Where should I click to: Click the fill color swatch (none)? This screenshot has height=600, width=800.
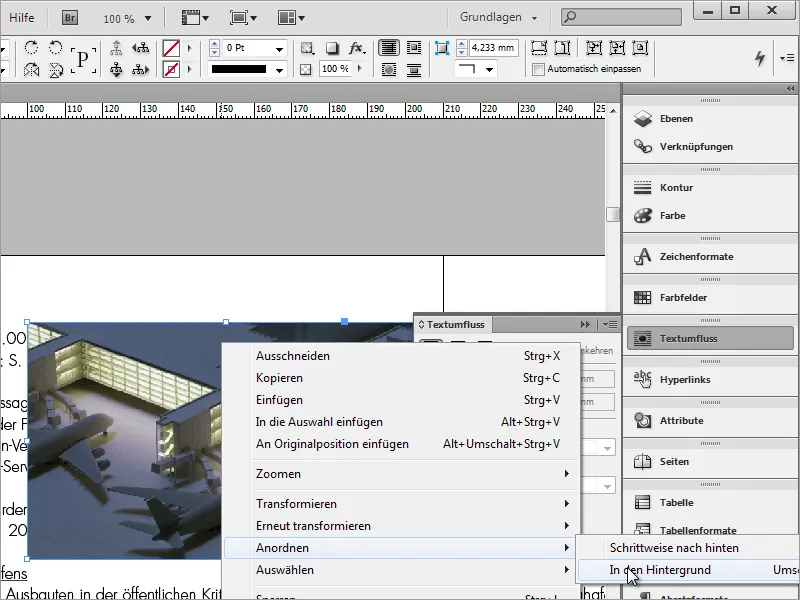[x=171, y=48]
